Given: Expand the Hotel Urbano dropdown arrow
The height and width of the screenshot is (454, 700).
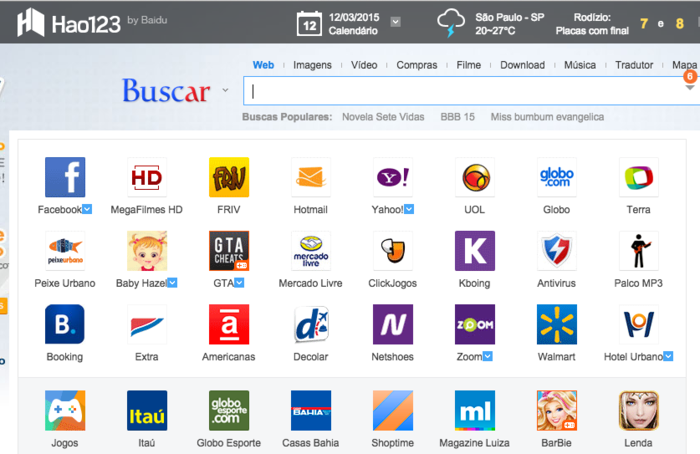Looking at the screenshot, I should (668, 356).
